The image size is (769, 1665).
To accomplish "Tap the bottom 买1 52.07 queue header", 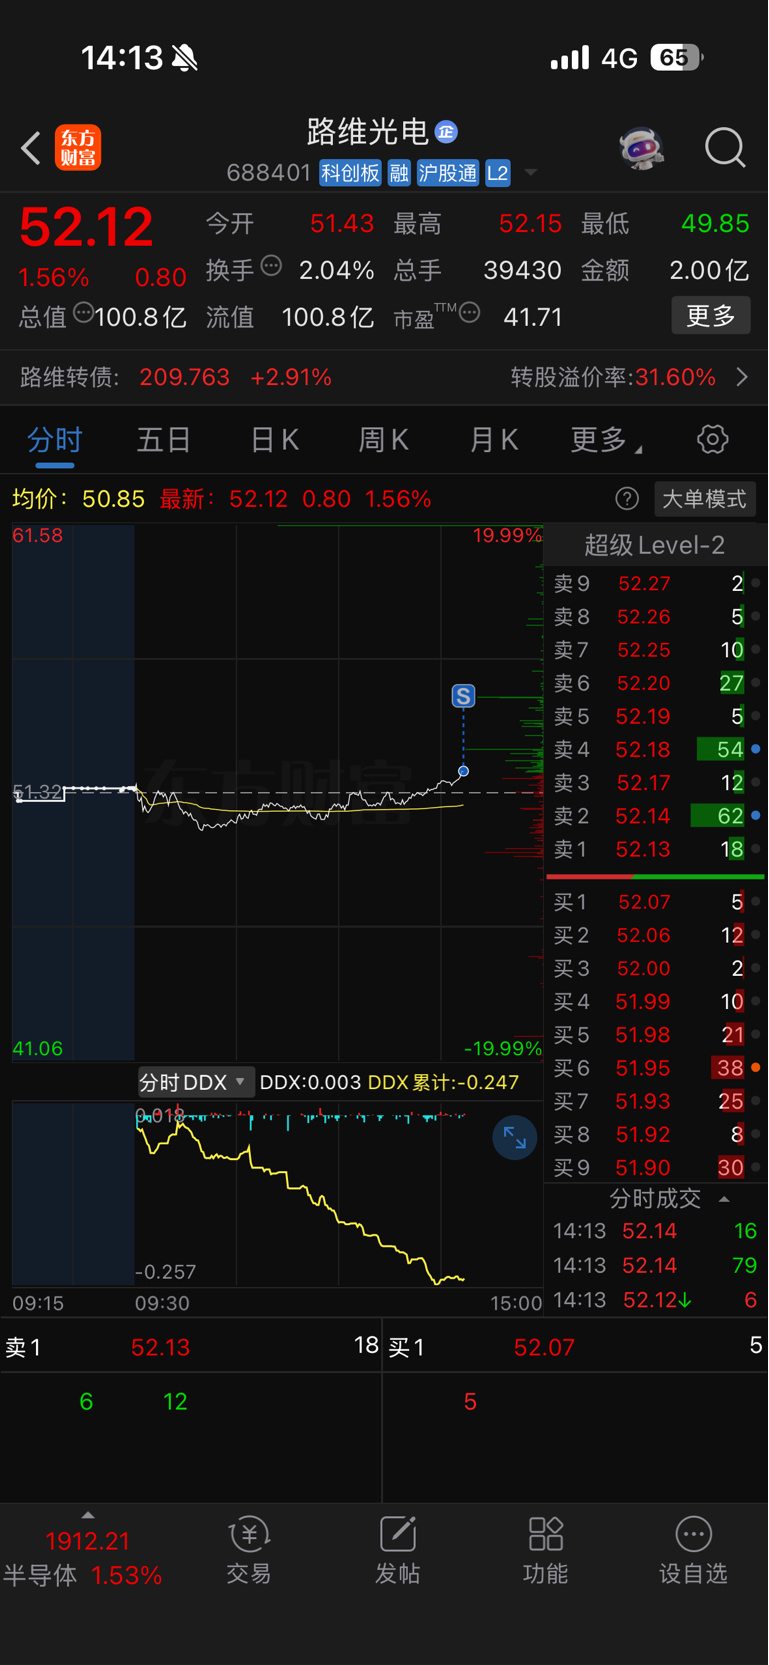I will [576, 1347].
